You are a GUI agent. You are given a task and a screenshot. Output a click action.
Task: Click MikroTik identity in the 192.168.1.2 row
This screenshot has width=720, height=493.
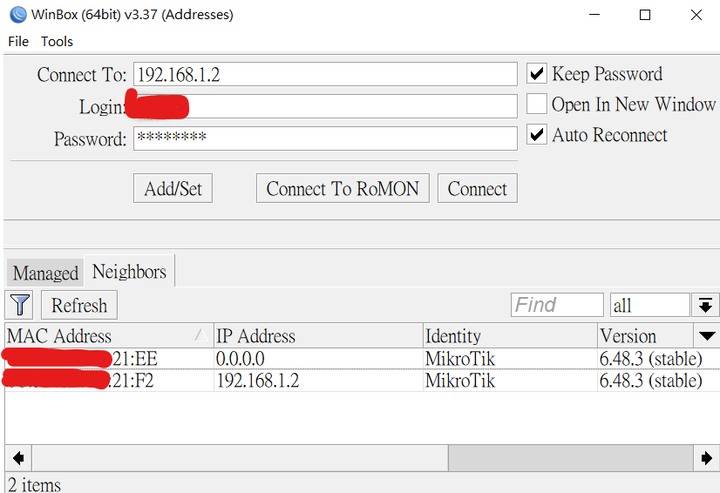click(460, 381)
